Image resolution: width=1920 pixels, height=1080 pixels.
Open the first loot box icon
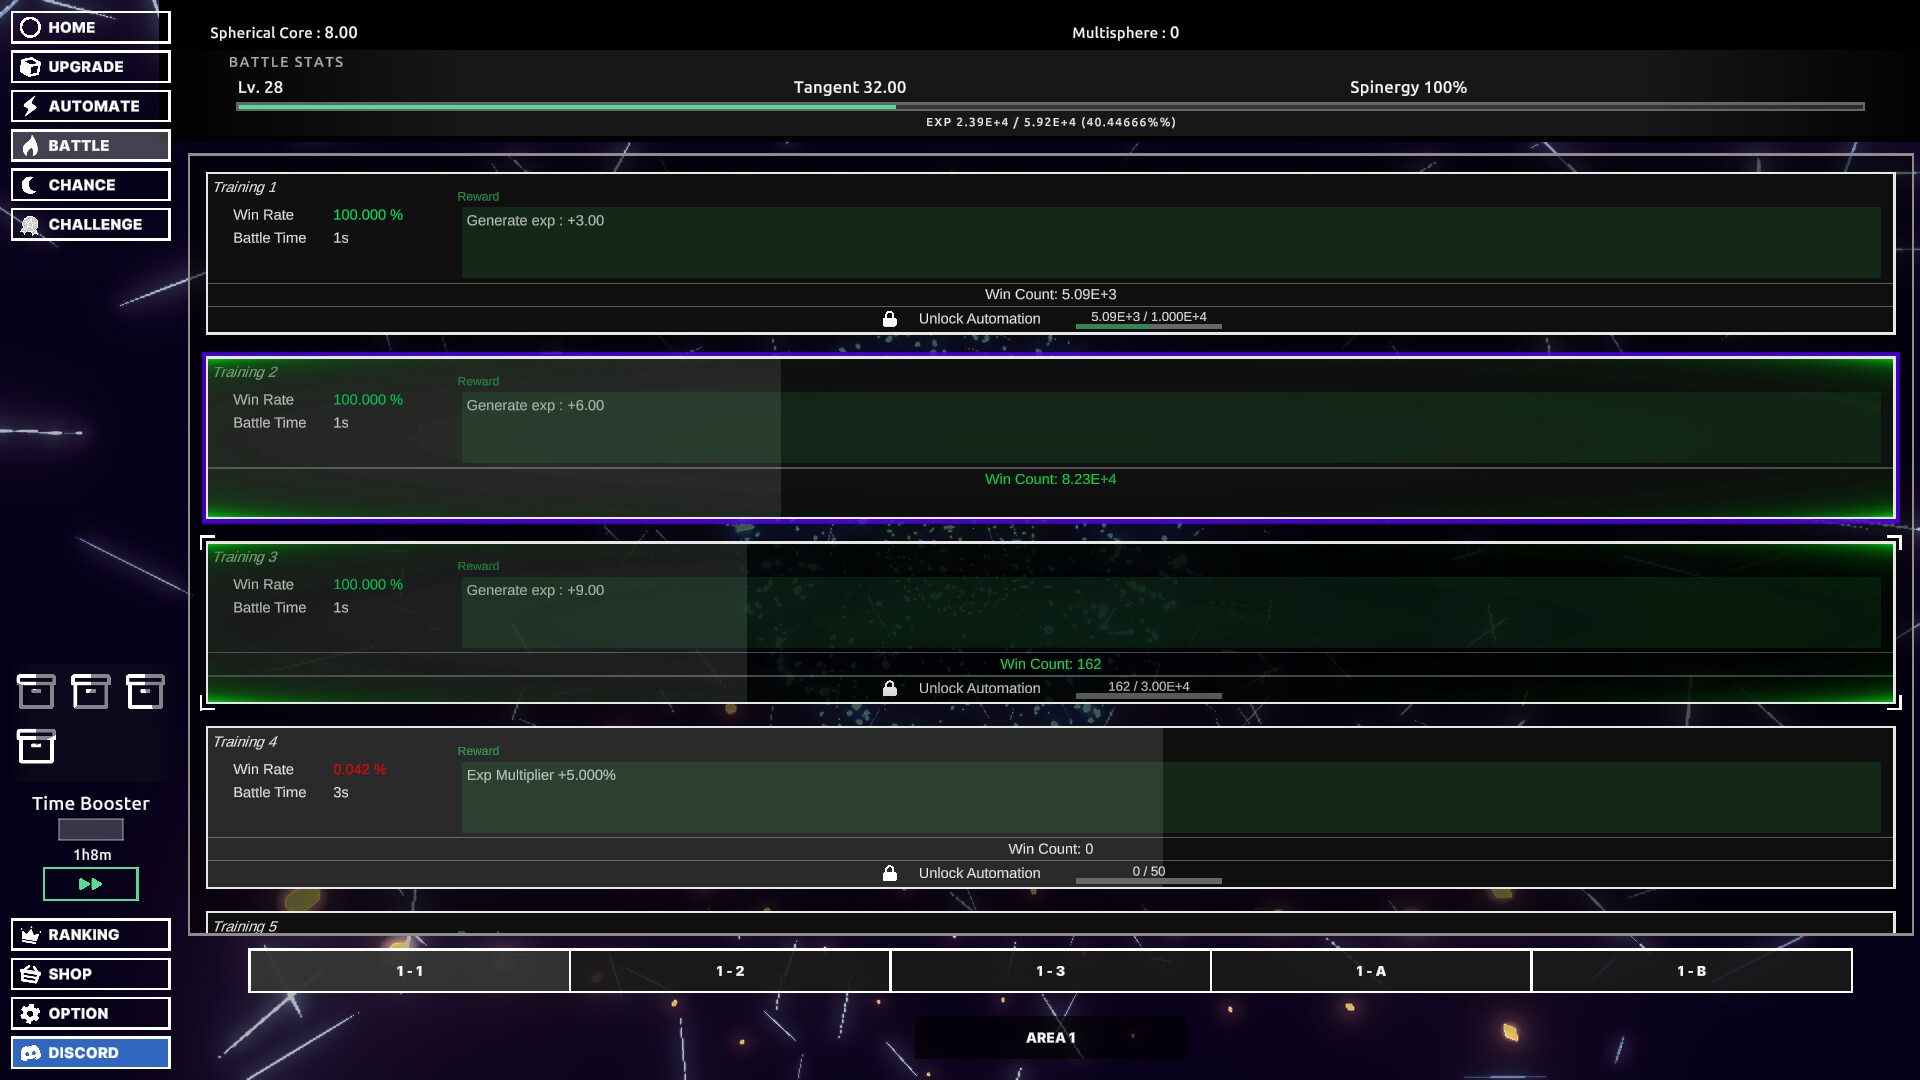click(36, 690)
